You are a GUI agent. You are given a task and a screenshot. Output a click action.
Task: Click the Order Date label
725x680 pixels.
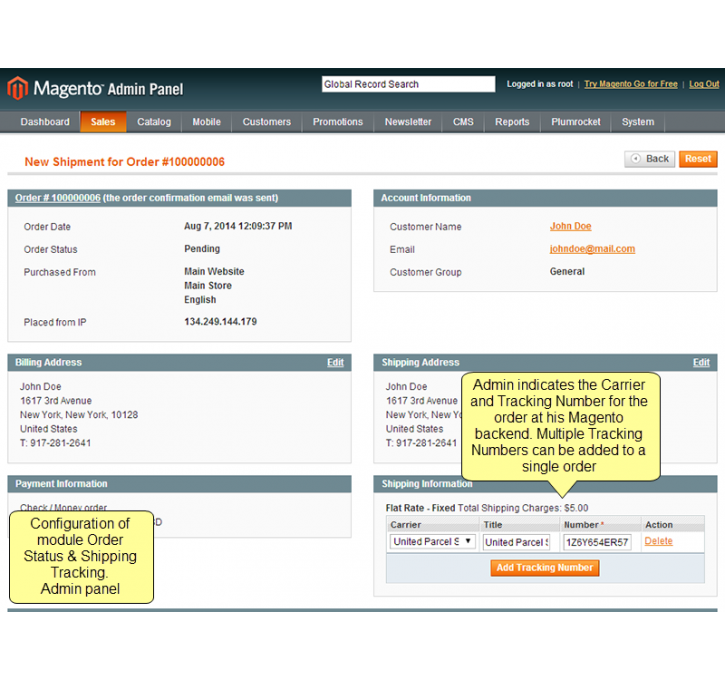47,227
